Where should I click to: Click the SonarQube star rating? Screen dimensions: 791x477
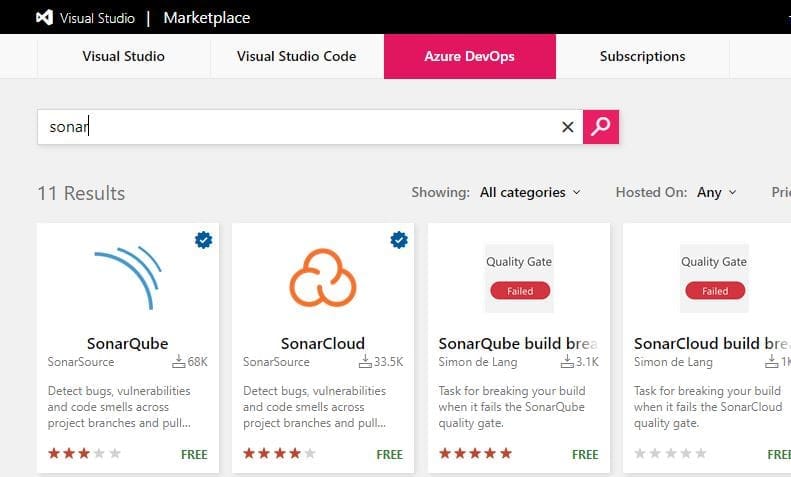84,453
